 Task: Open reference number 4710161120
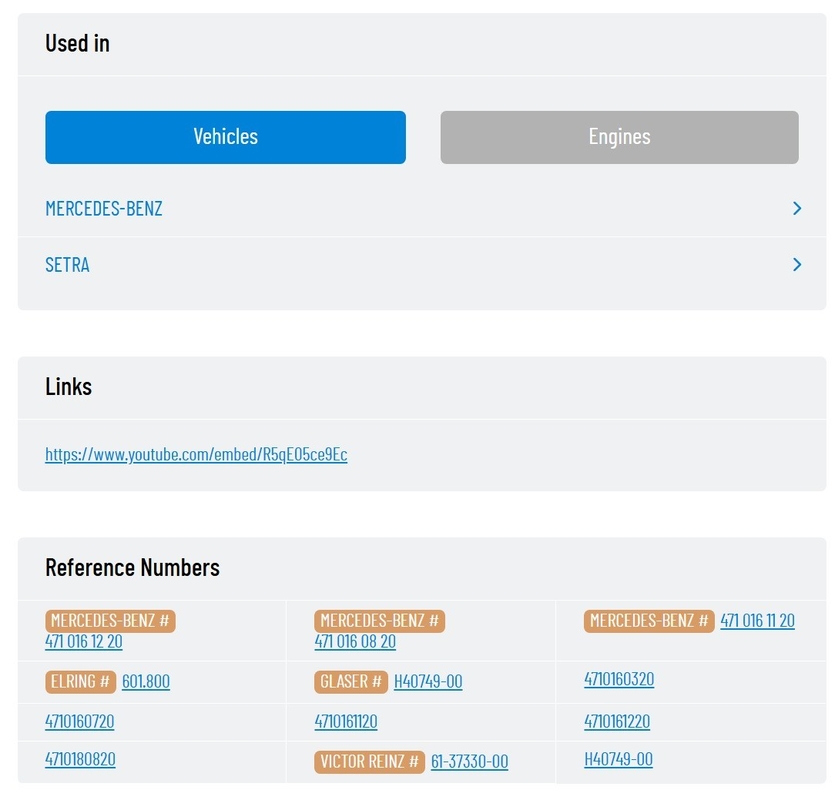[x=346, y=721]
